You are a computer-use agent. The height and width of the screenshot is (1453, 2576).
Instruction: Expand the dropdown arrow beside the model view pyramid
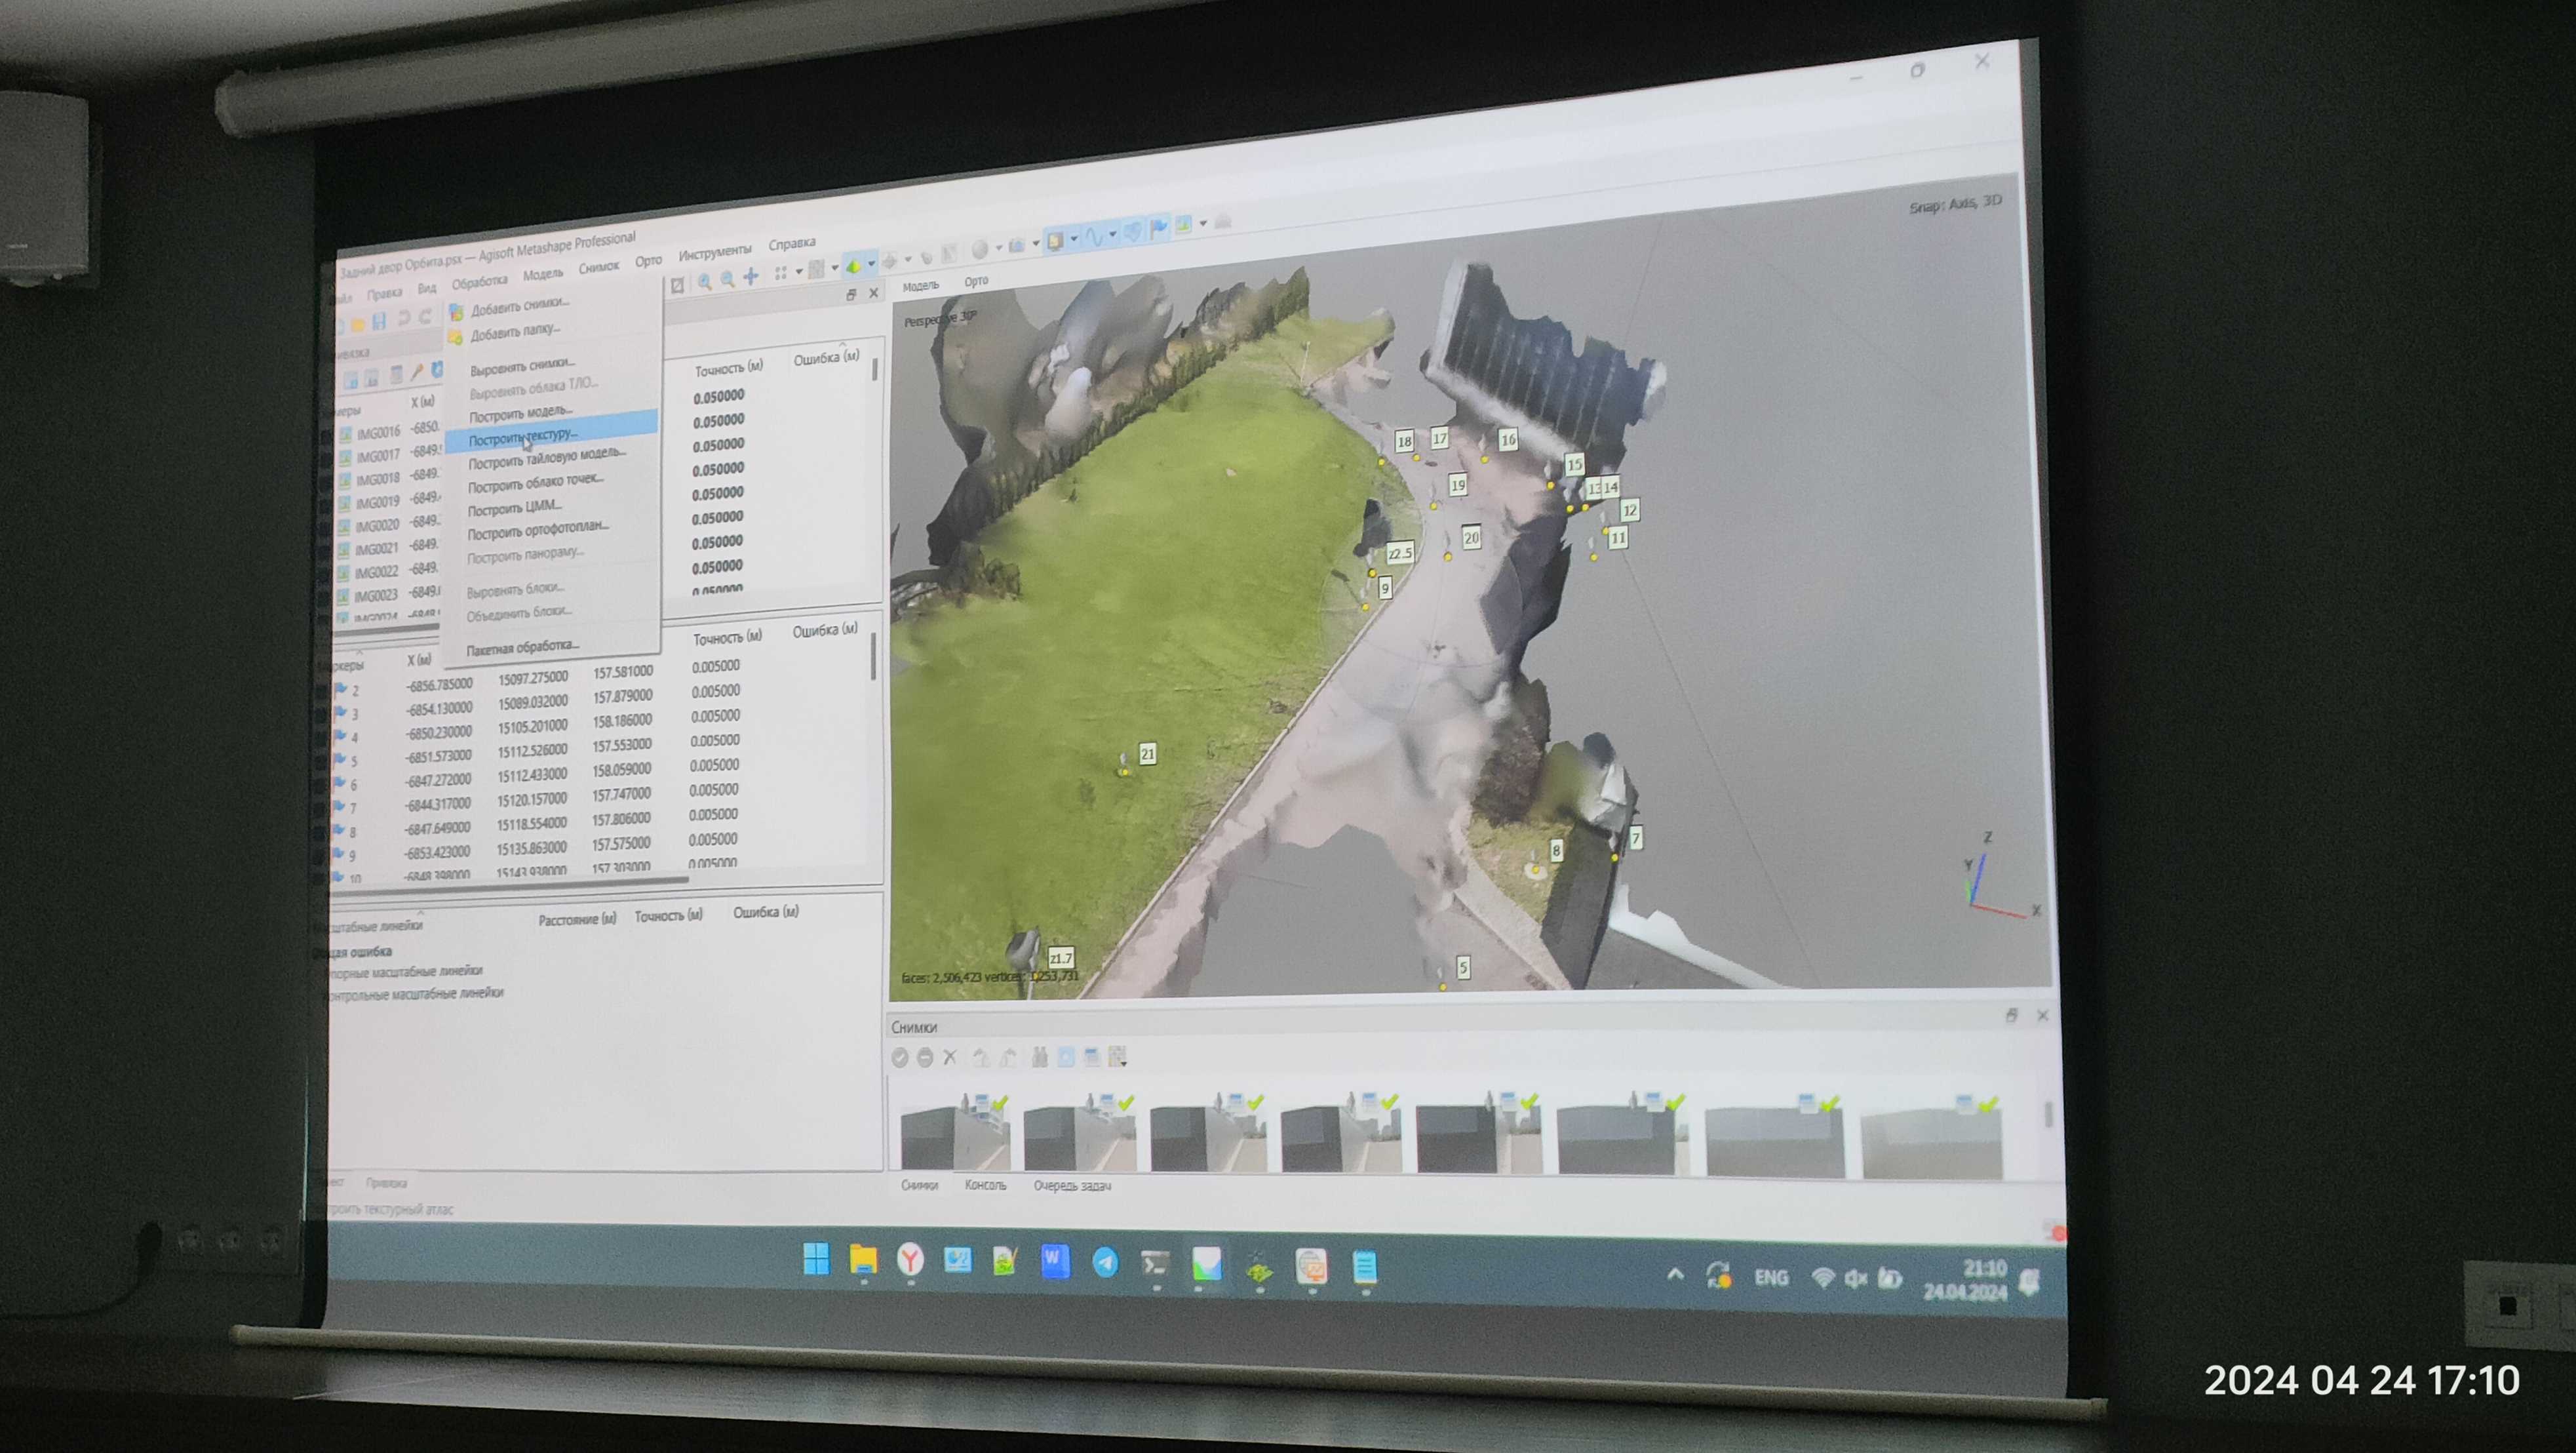coord(872,265)
